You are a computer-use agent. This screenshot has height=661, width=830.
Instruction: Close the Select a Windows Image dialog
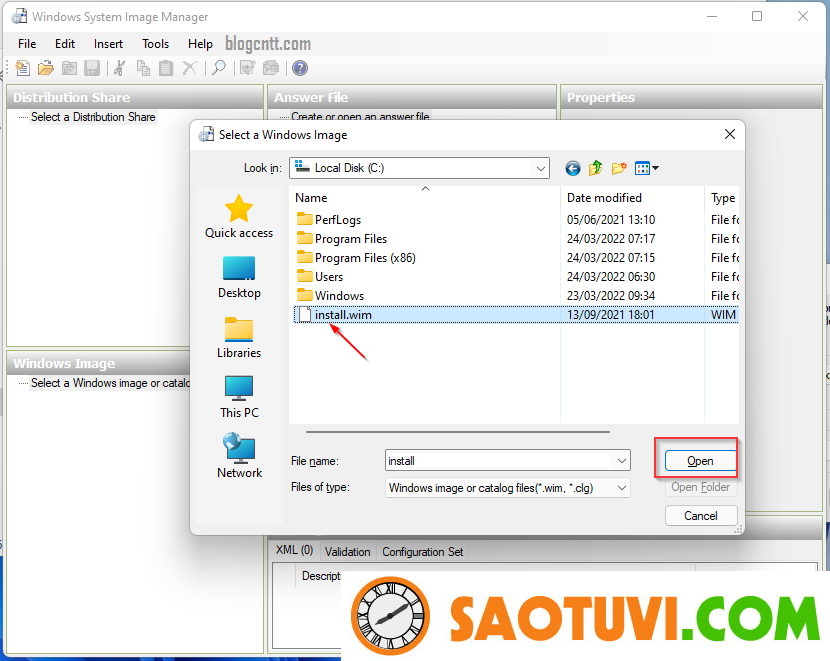click(x=730, y=134)
